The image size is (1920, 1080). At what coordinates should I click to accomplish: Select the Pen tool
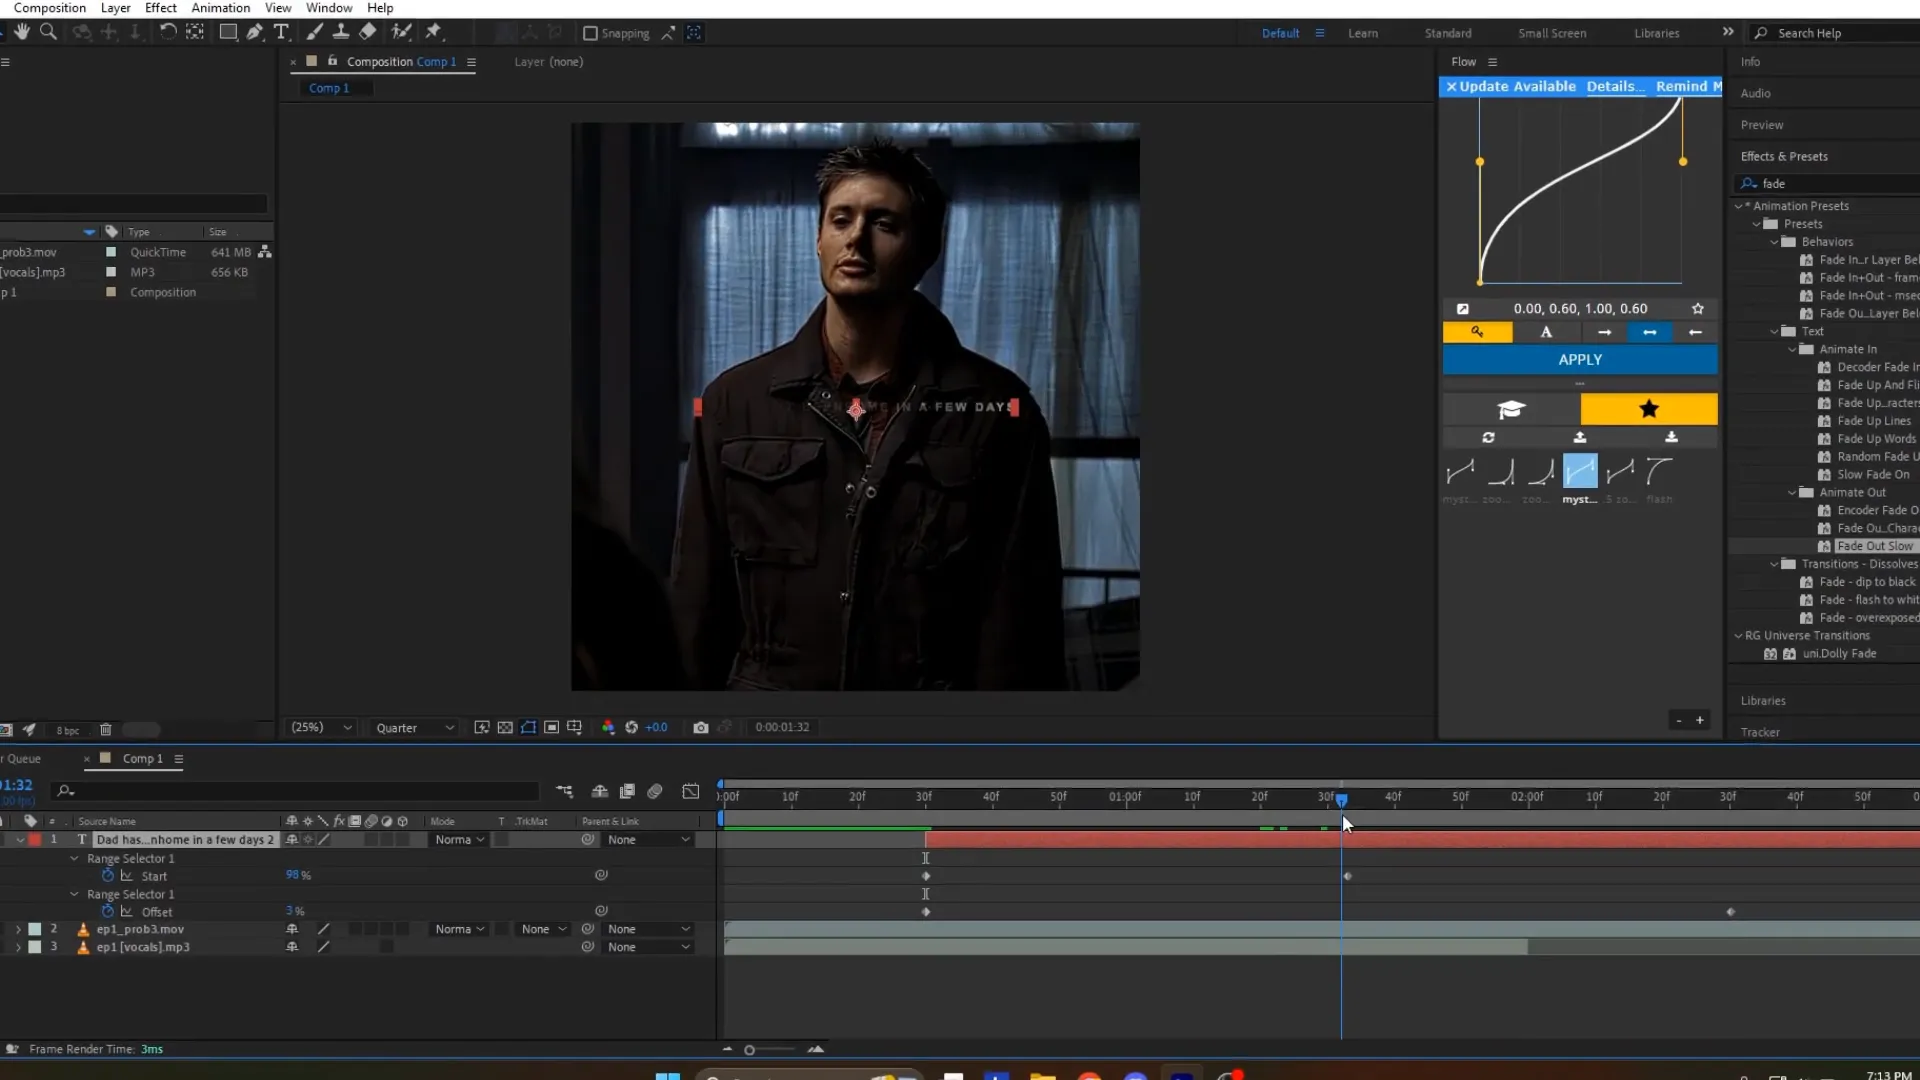(255, 32)
